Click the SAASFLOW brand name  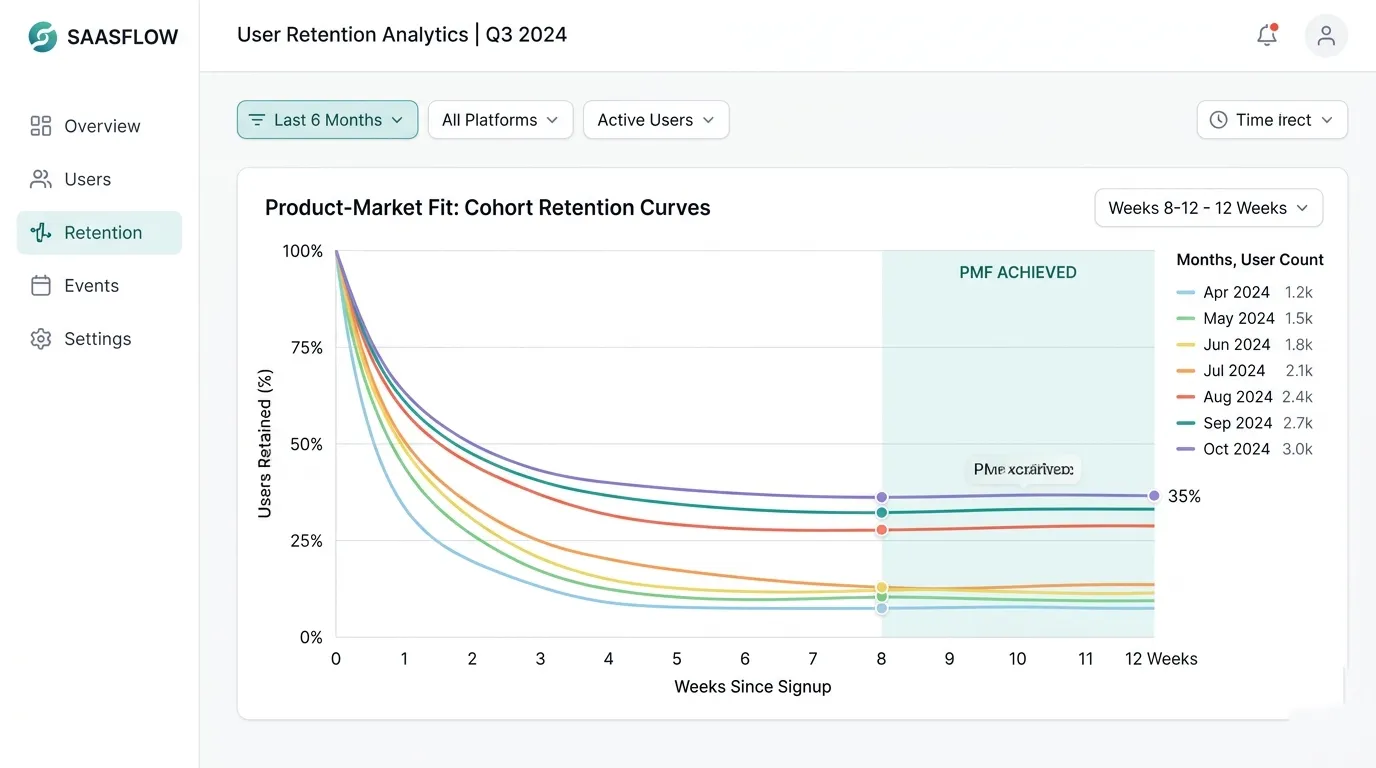click(x=122, y=37)
